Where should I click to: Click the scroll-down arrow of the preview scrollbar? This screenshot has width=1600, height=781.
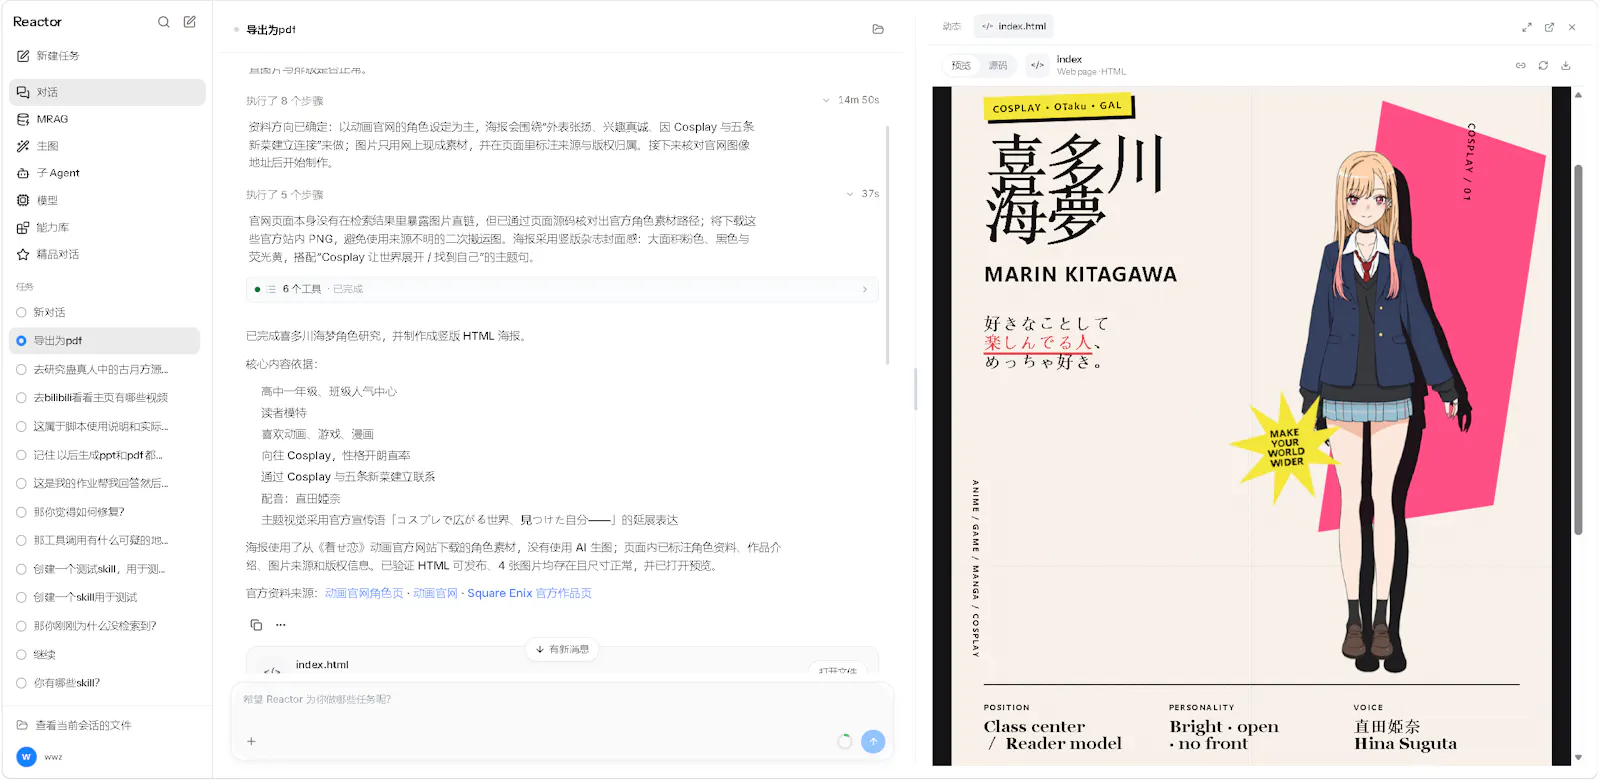(x=1578, y=758)
